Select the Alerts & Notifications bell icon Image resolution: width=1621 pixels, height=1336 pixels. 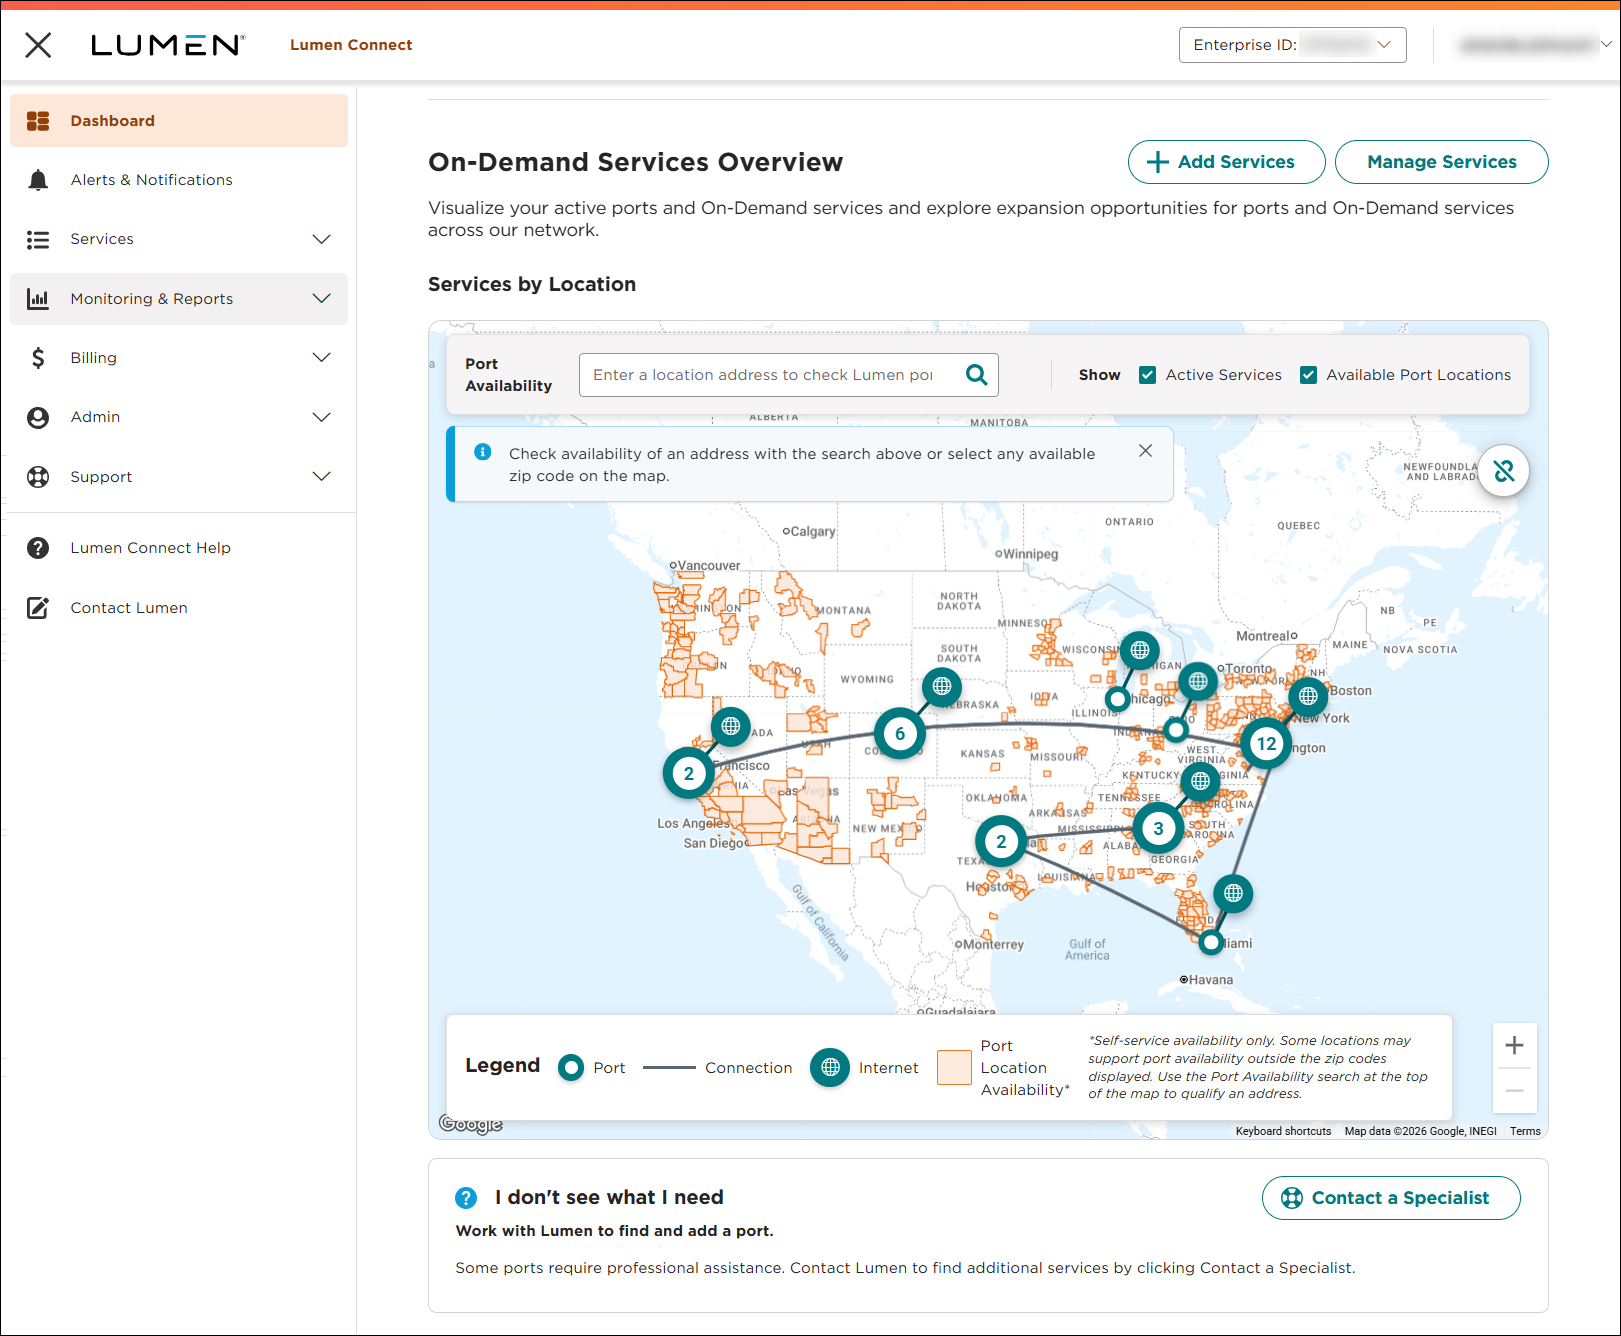point(38,179)
